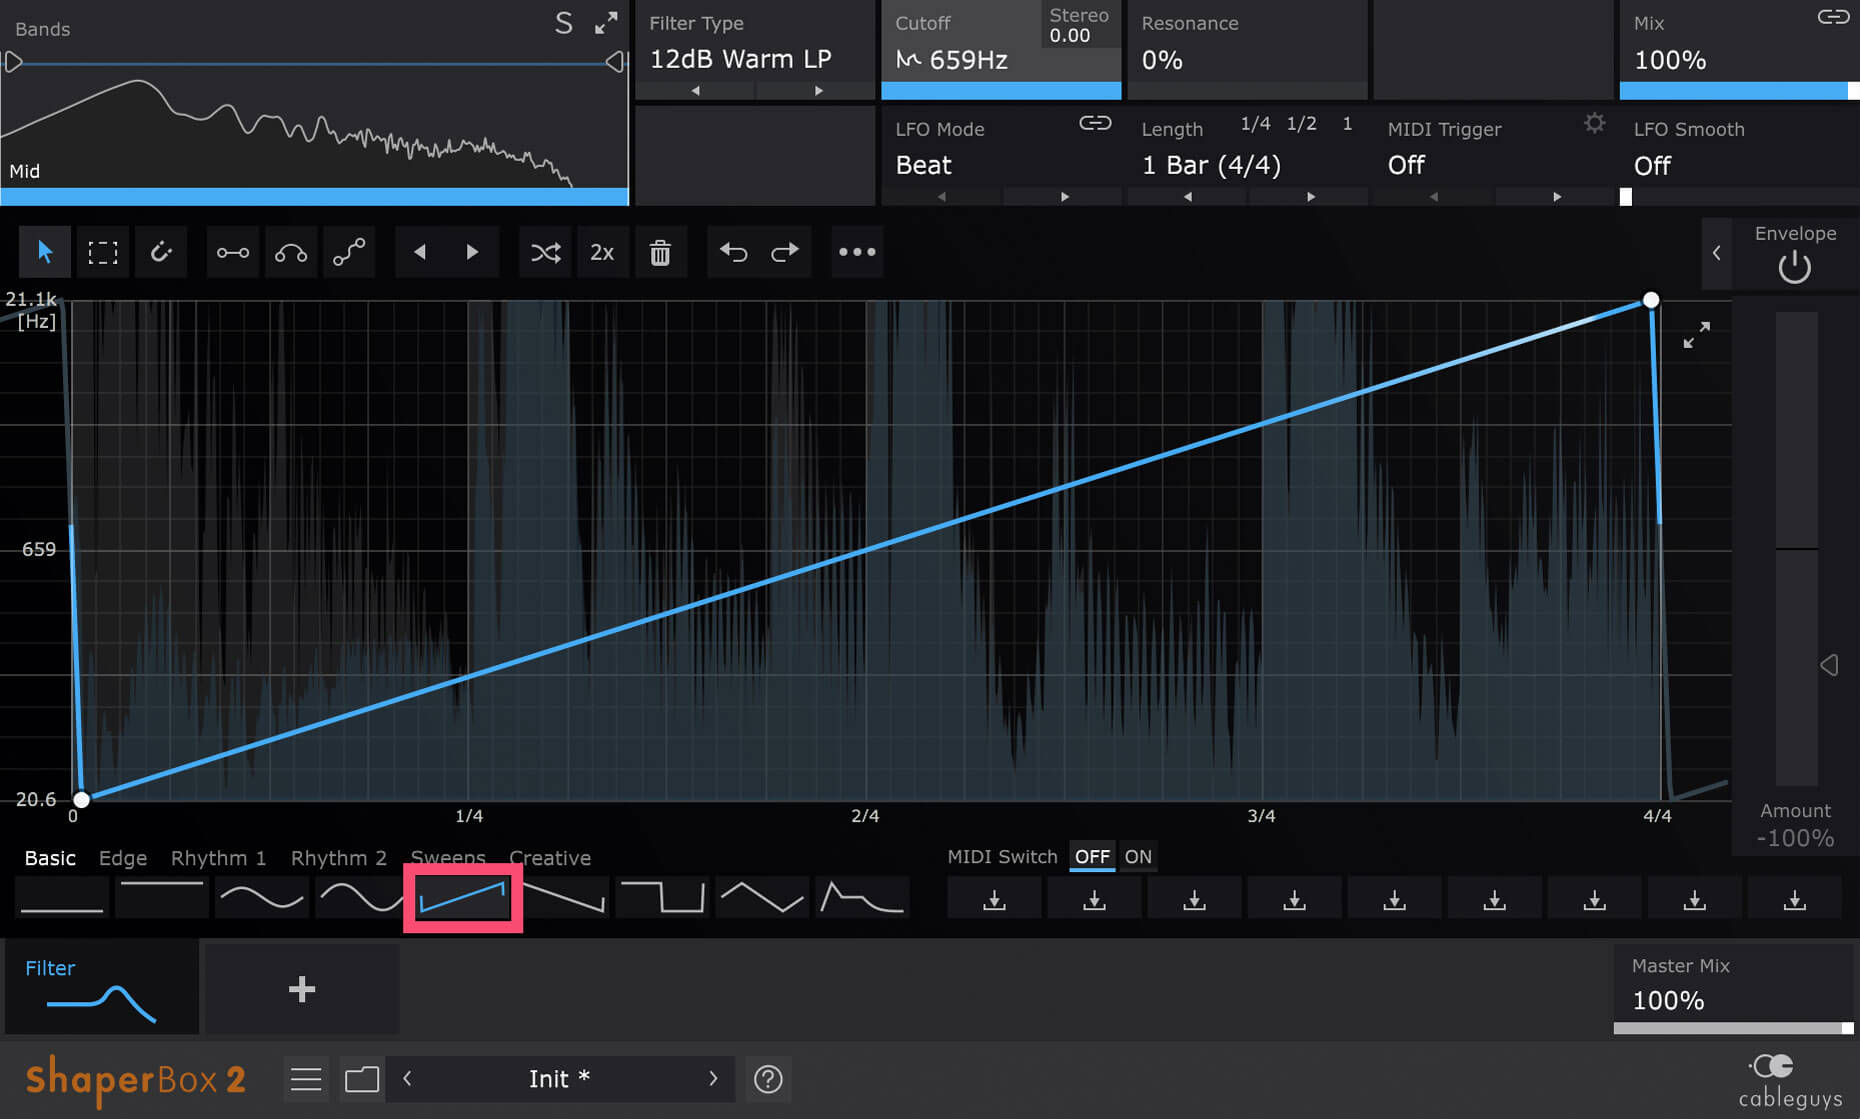The image size is (1860, 1119).
Task: Open the preset folder browser
Action: click(x=362, y=1080)
